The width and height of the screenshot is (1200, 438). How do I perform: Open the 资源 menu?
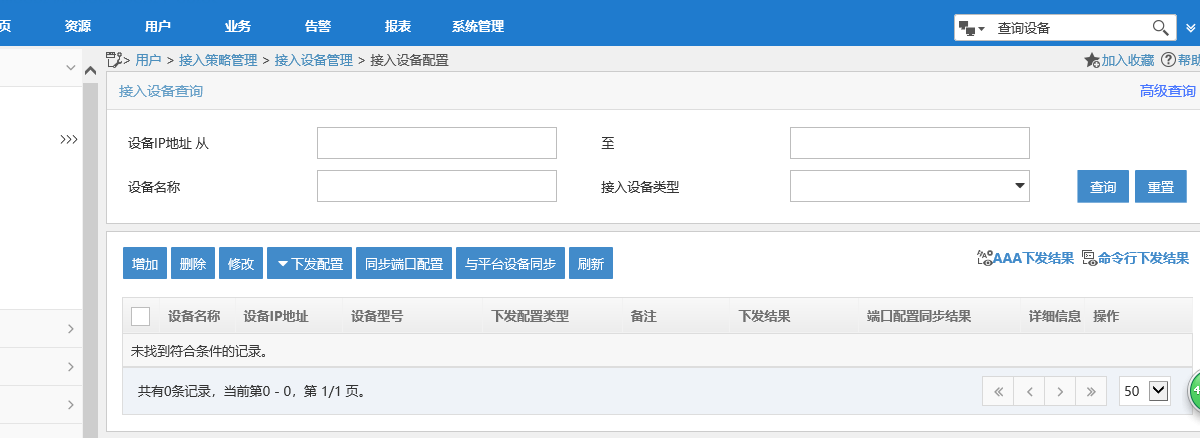(78, 27)
